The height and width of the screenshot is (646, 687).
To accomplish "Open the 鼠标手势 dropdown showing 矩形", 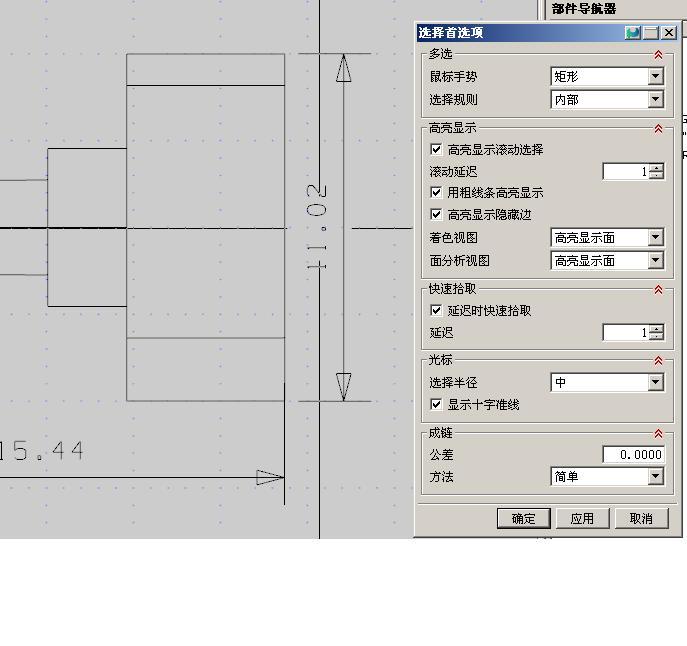I will [607, 76].
